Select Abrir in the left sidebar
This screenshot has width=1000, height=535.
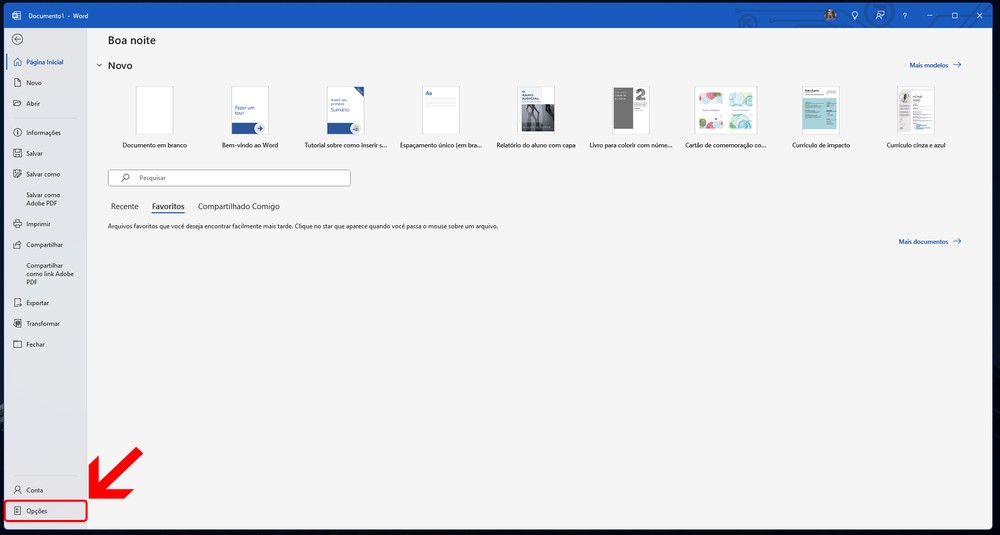pos(34,103)
